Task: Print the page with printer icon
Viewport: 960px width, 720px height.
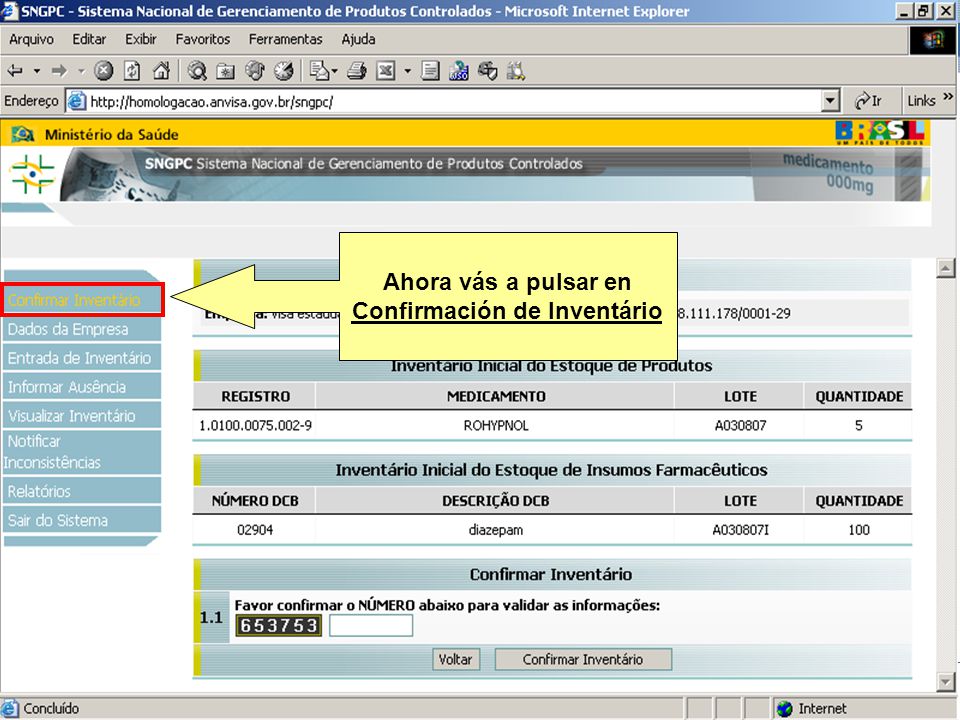Action: click(356, 71)
